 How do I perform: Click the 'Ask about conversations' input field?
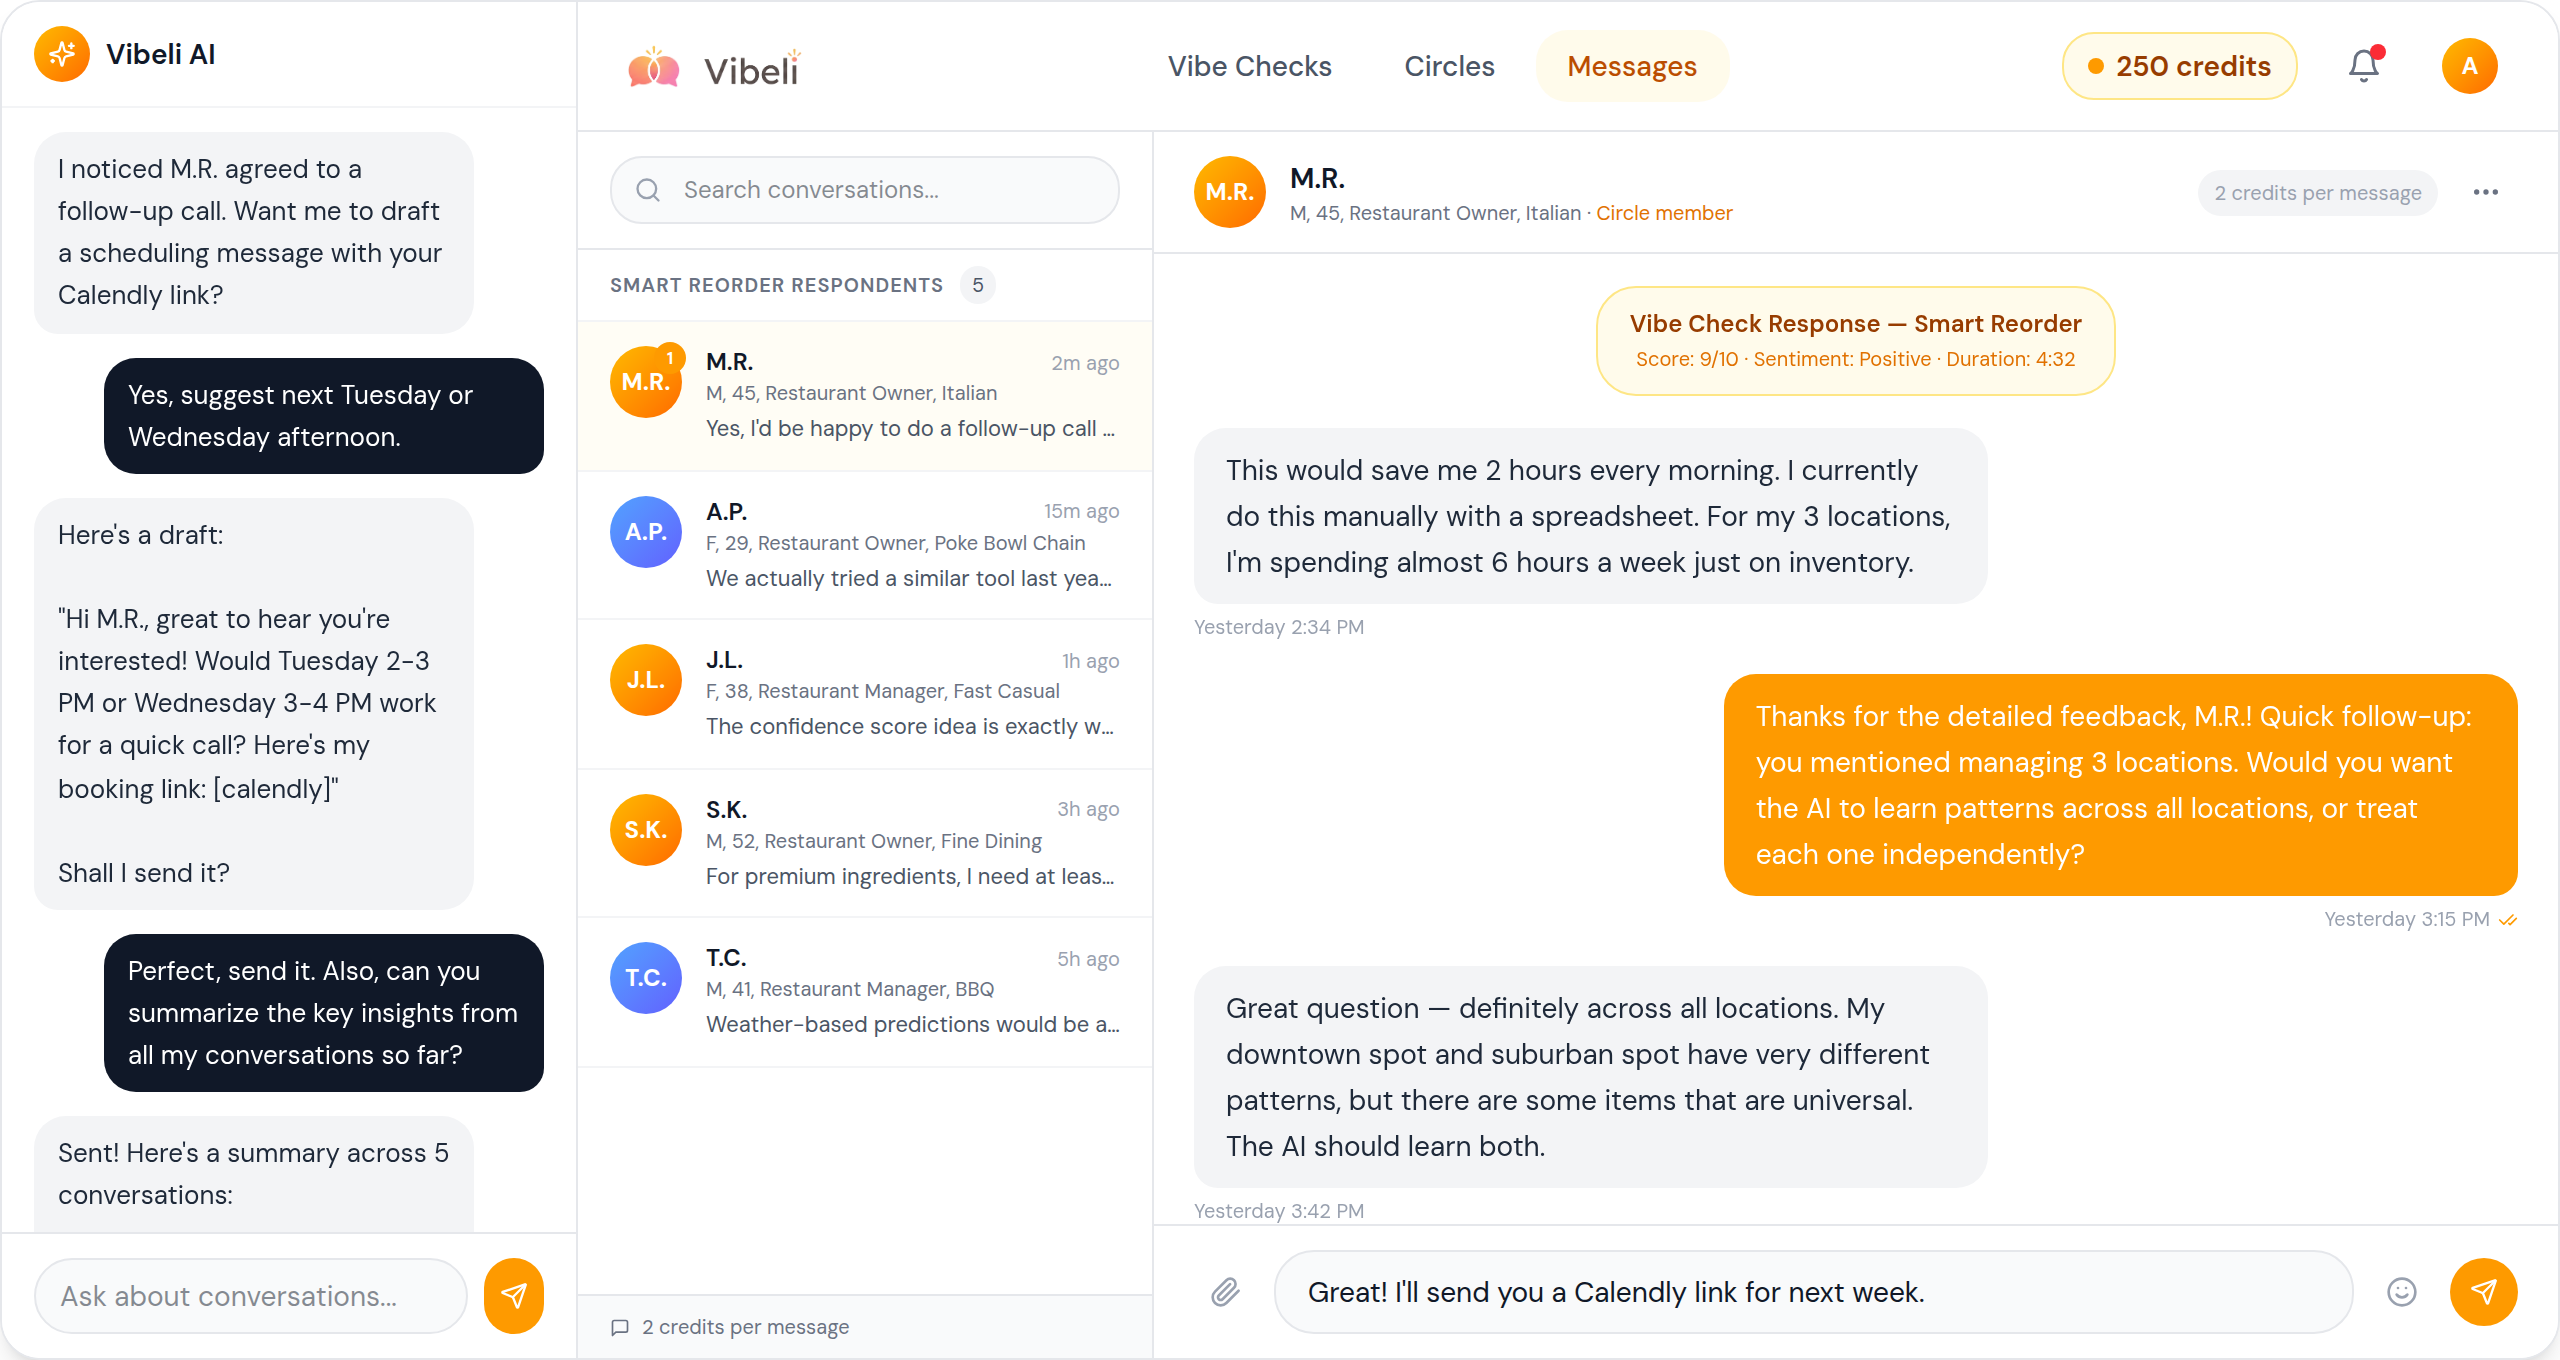tap(250, 1296)
